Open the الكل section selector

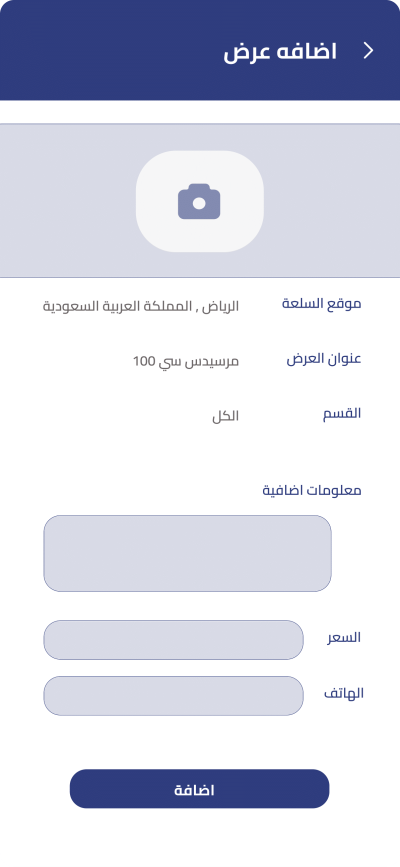tap(225, 416)
